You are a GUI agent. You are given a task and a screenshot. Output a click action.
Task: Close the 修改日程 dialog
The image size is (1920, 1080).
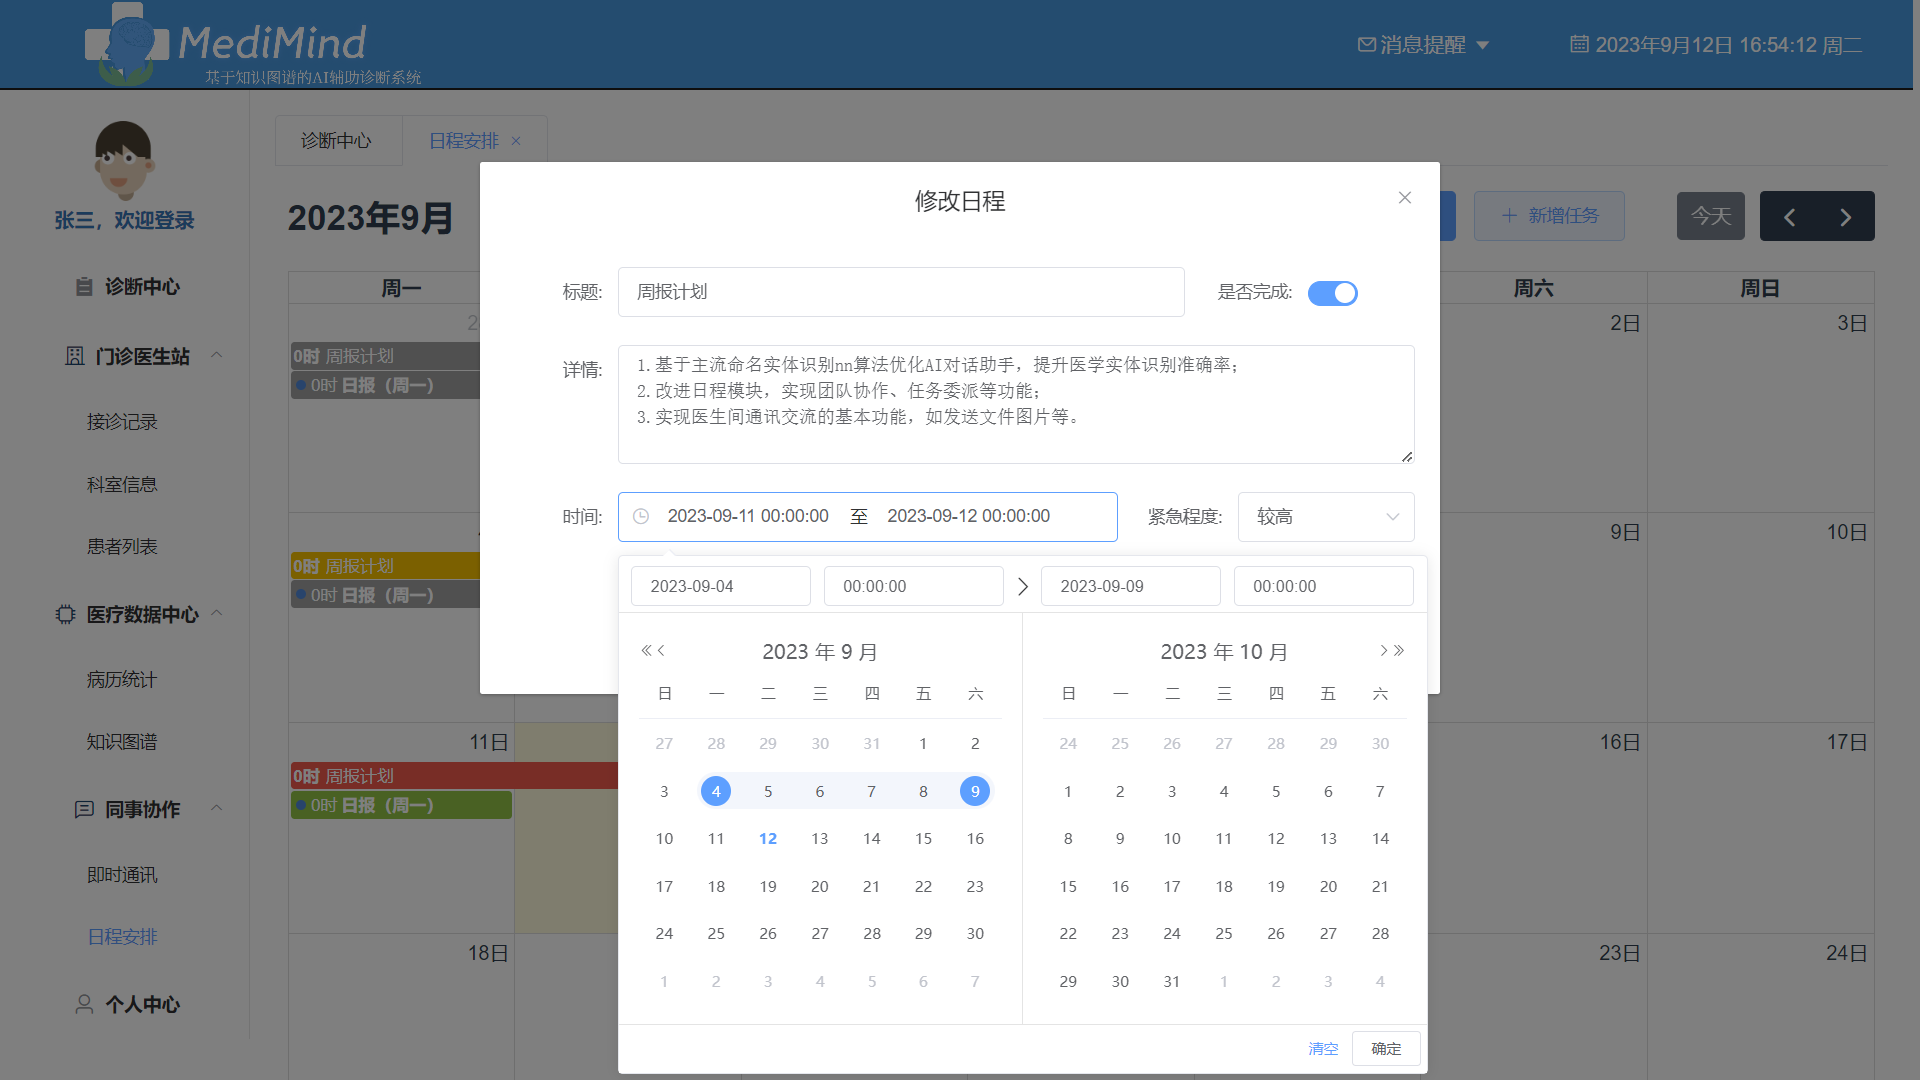click(1405, 198)
